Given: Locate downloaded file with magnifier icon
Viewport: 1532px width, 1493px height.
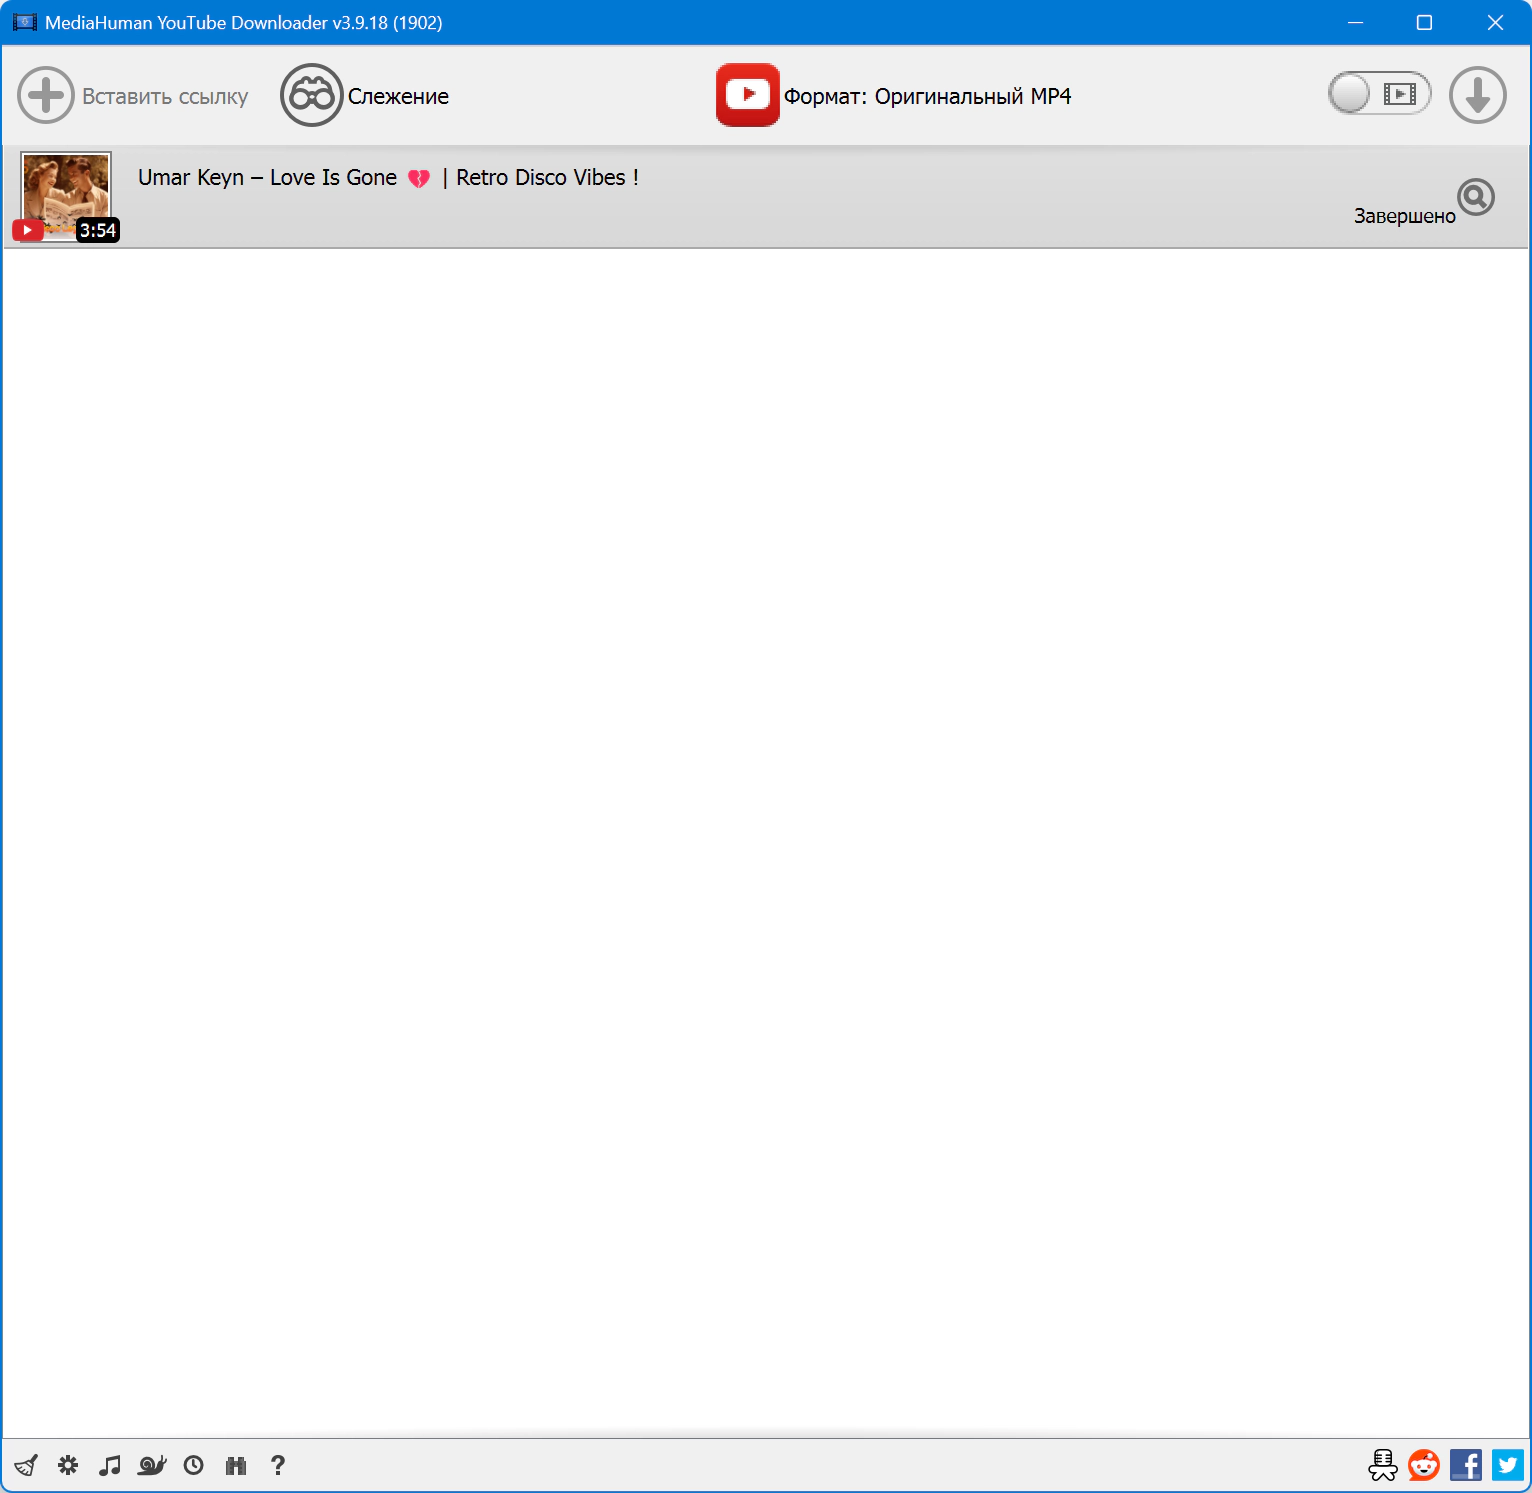Looking at the screenshot, I should point(1476,197).
